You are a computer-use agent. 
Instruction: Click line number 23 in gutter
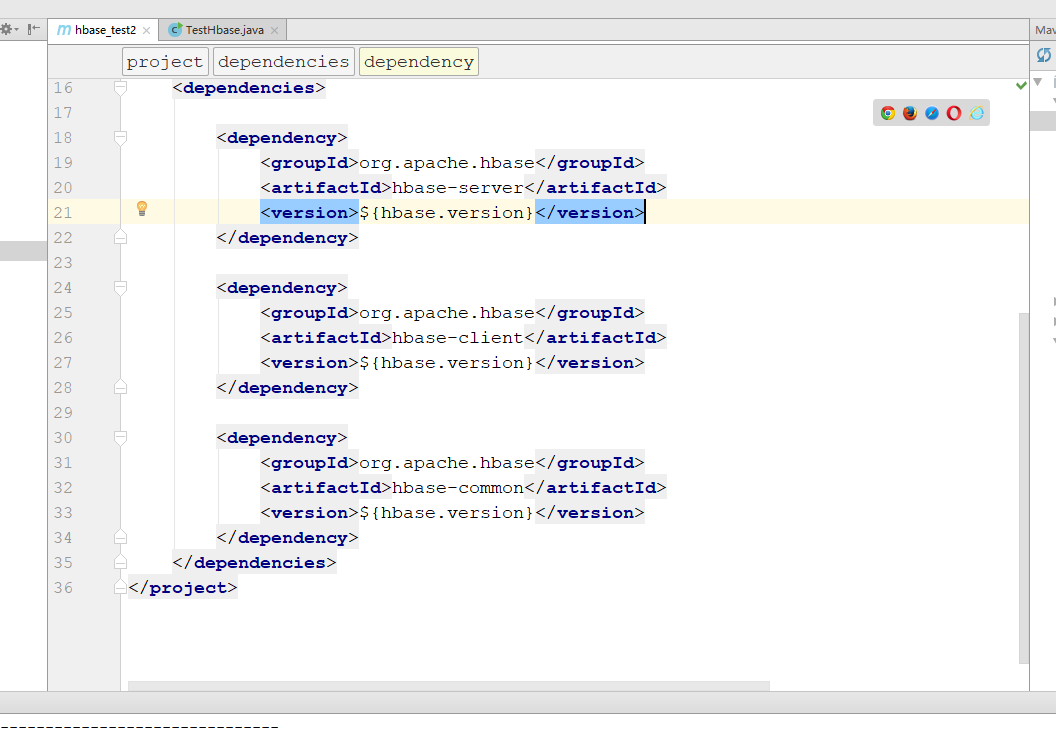63,263
